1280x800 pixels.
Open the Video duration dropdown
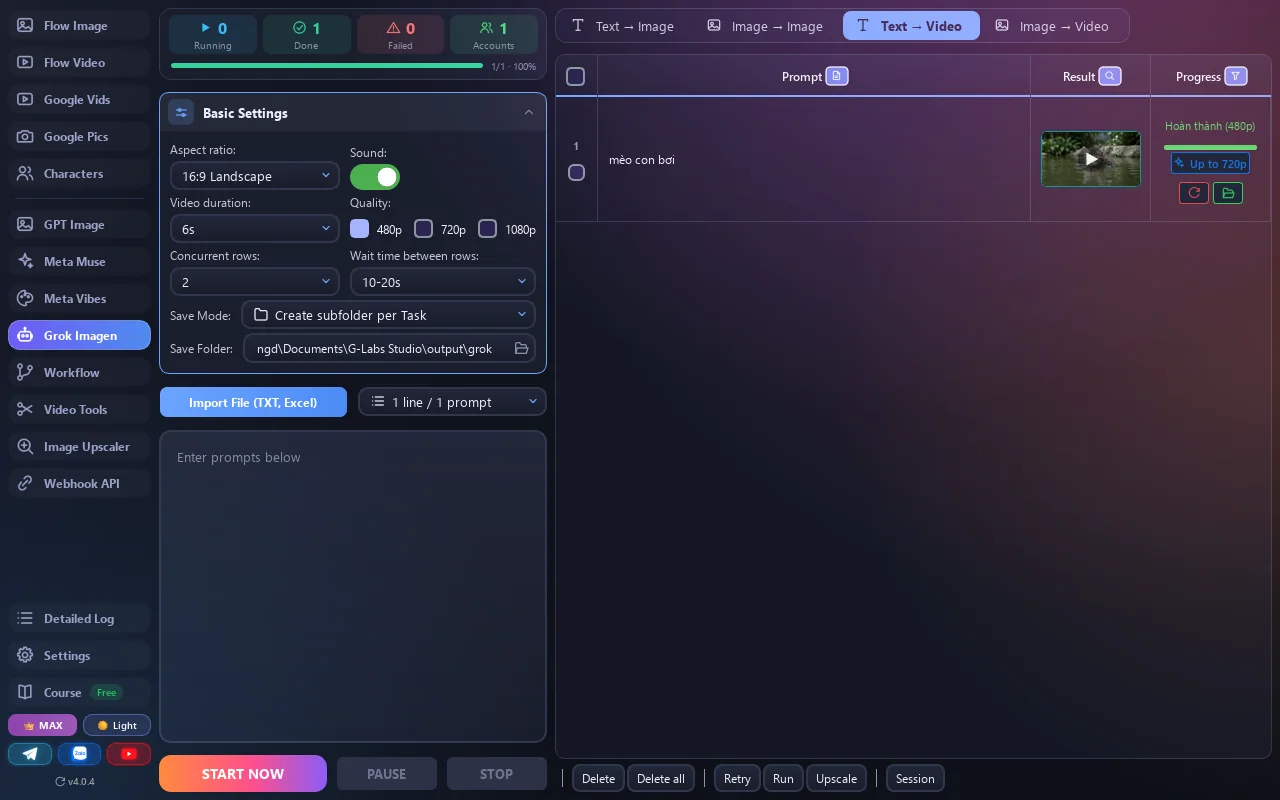pos(255,229)
